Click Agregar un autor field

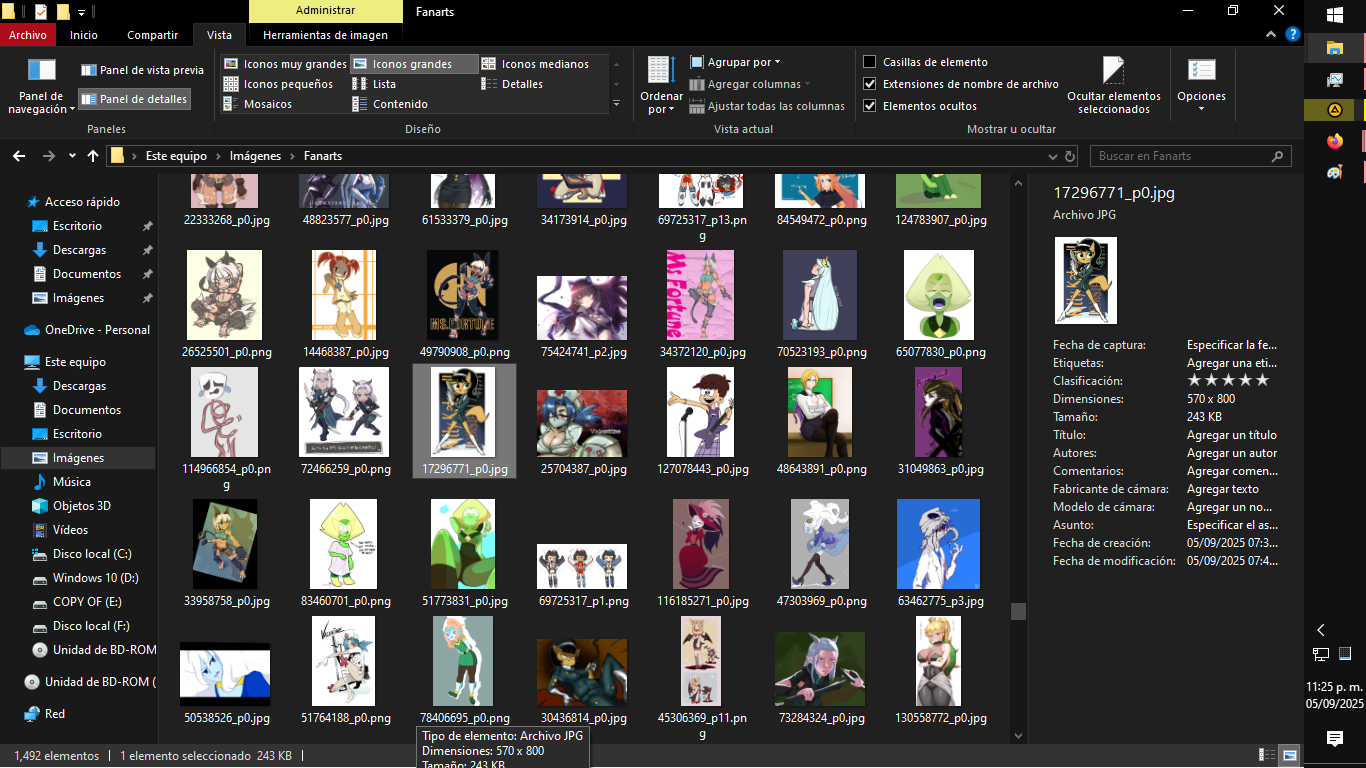(1231, 453)
